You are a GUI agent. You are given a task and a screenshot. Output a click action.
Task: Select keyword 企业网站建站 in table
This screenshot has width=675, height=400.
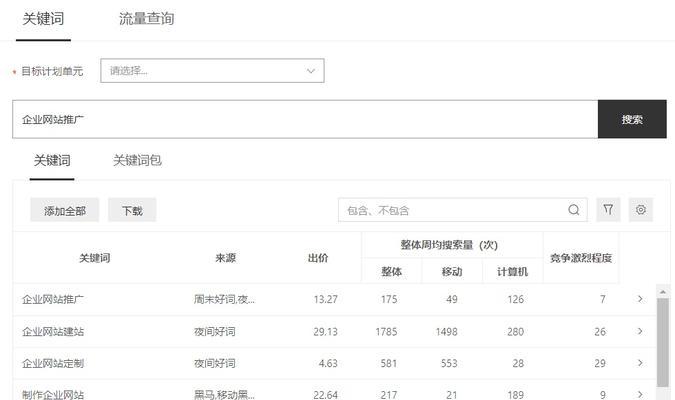tap(53, 332)
